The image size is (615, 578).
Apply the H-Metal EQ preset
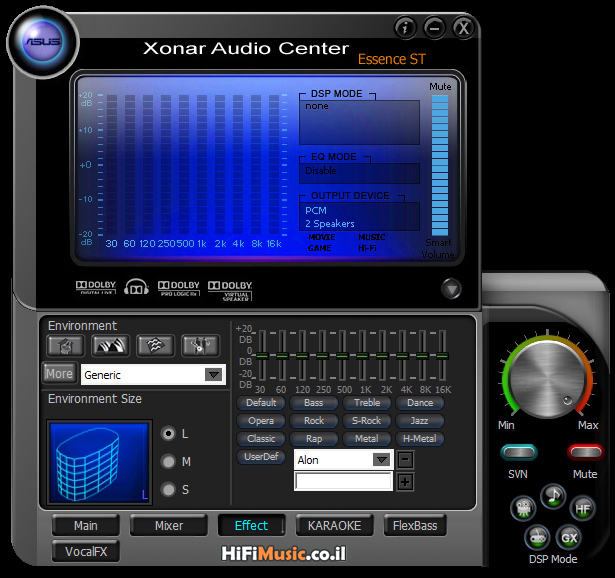pyautogui.click(x=420, y=439)
